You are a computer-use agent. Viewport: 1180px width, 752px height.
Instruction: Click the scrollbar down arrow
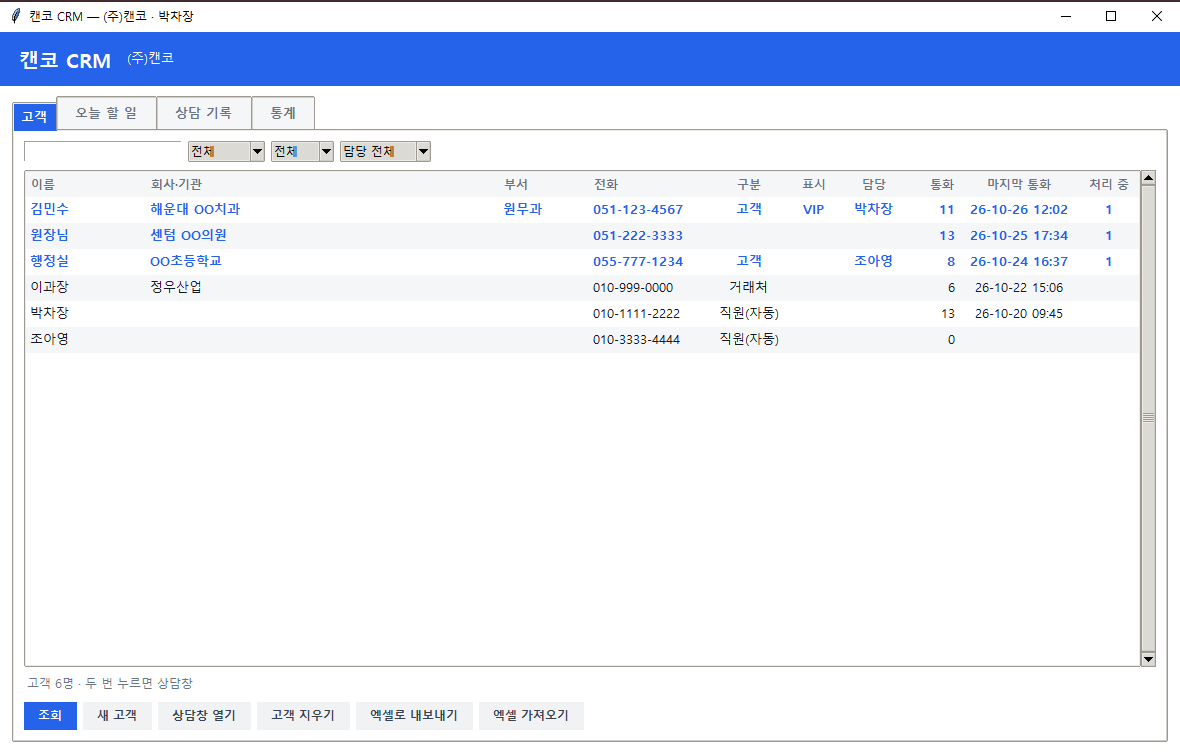[1148, 659]
